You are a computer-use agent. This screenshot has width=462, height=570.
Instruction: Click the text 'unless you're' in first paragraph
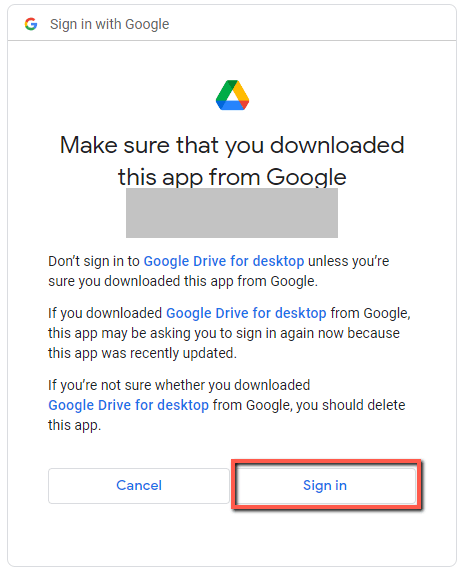pos(349,261)
